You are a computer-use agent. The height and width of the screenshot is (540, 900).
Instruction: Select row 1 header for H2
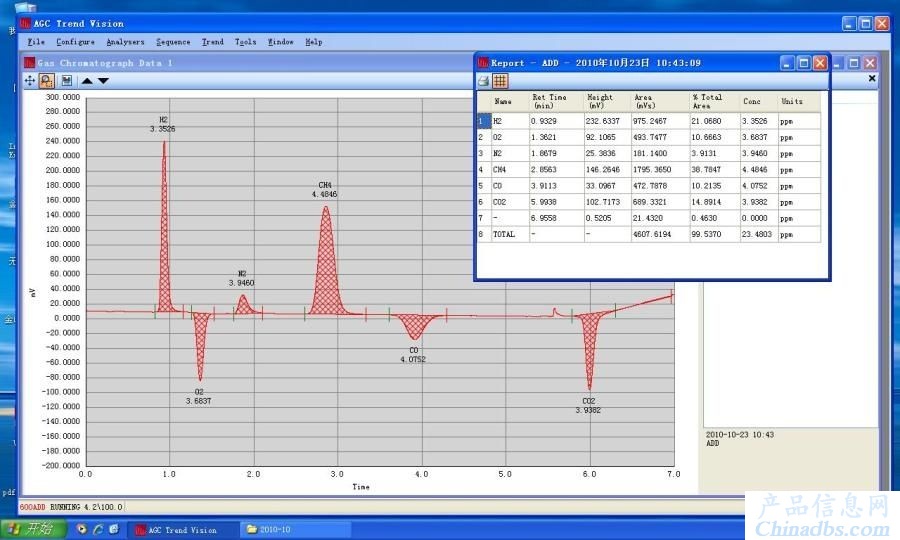tap(484, 121)
